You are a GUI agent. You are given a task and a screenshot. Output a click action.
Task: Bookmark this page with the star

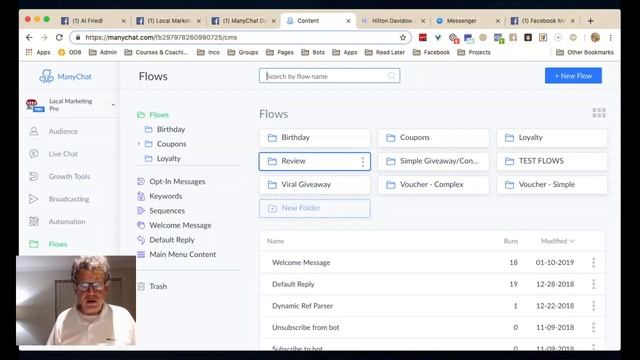click(403, 38)
